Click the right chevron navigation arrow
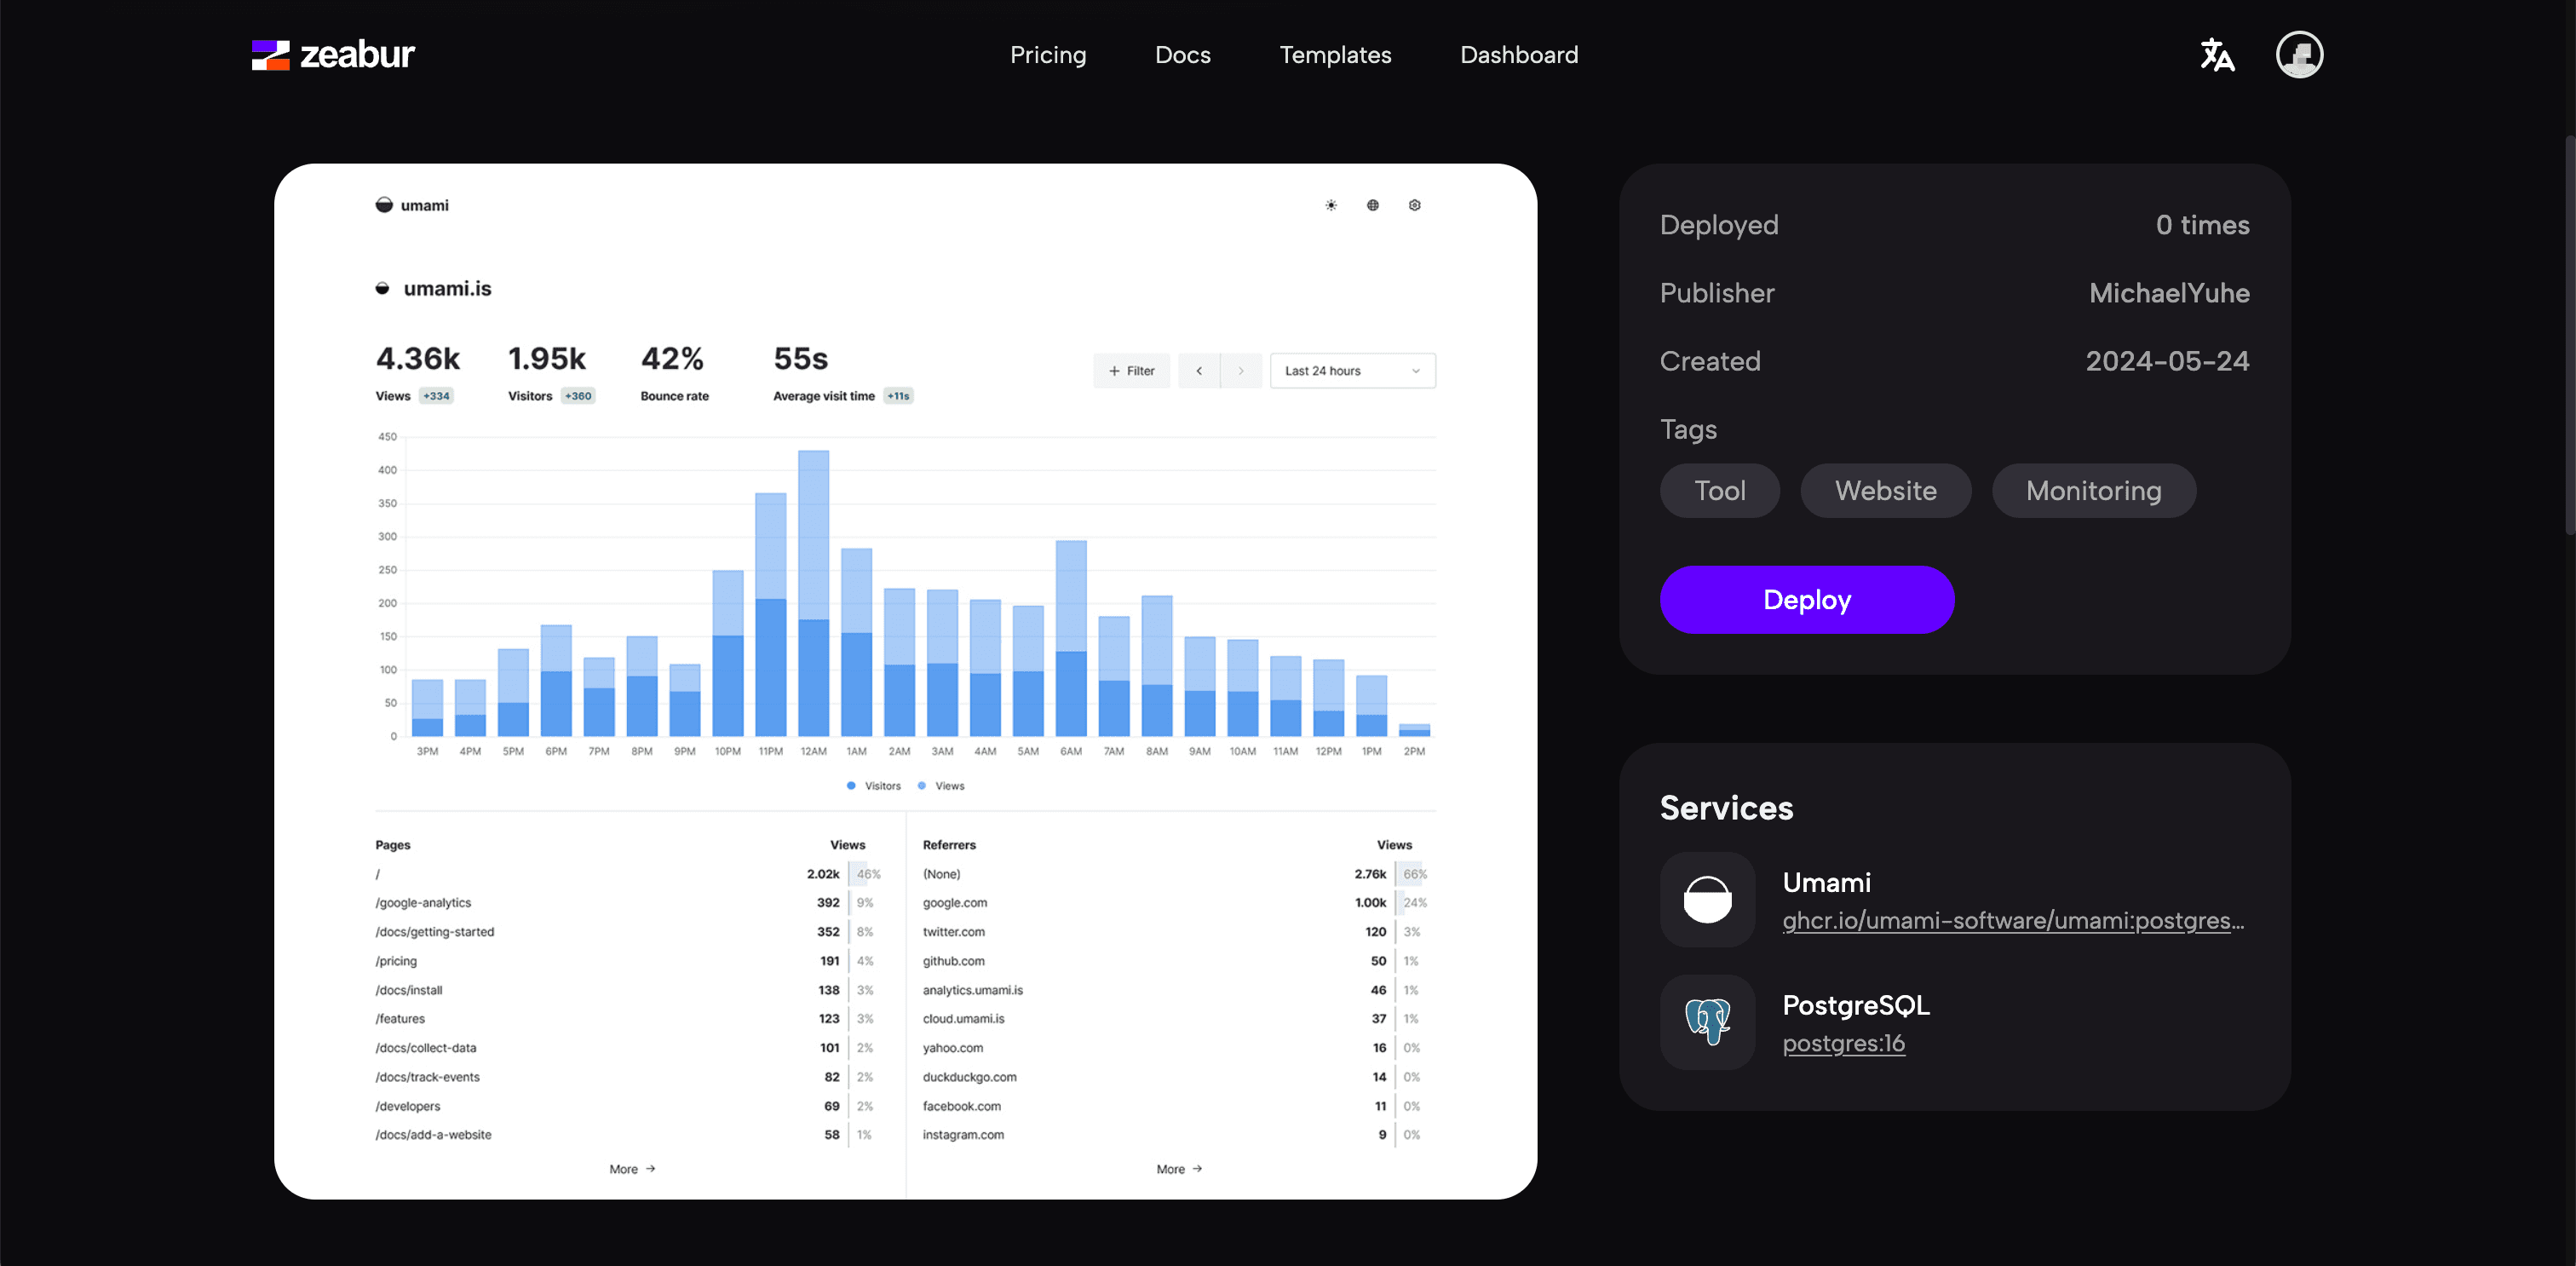 [1240, 370]
